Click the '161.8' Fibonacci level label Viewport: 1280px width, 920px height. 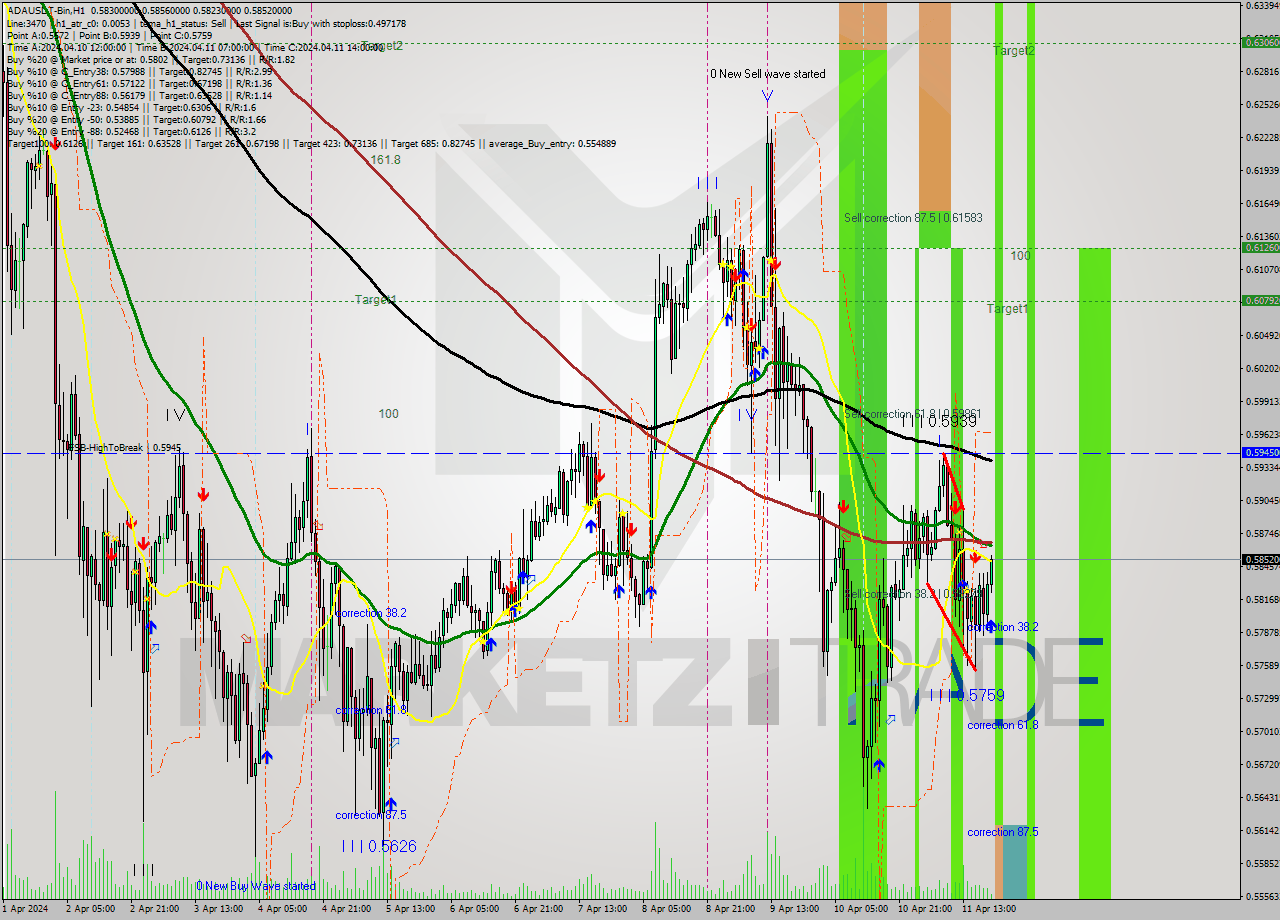(385, 160)
